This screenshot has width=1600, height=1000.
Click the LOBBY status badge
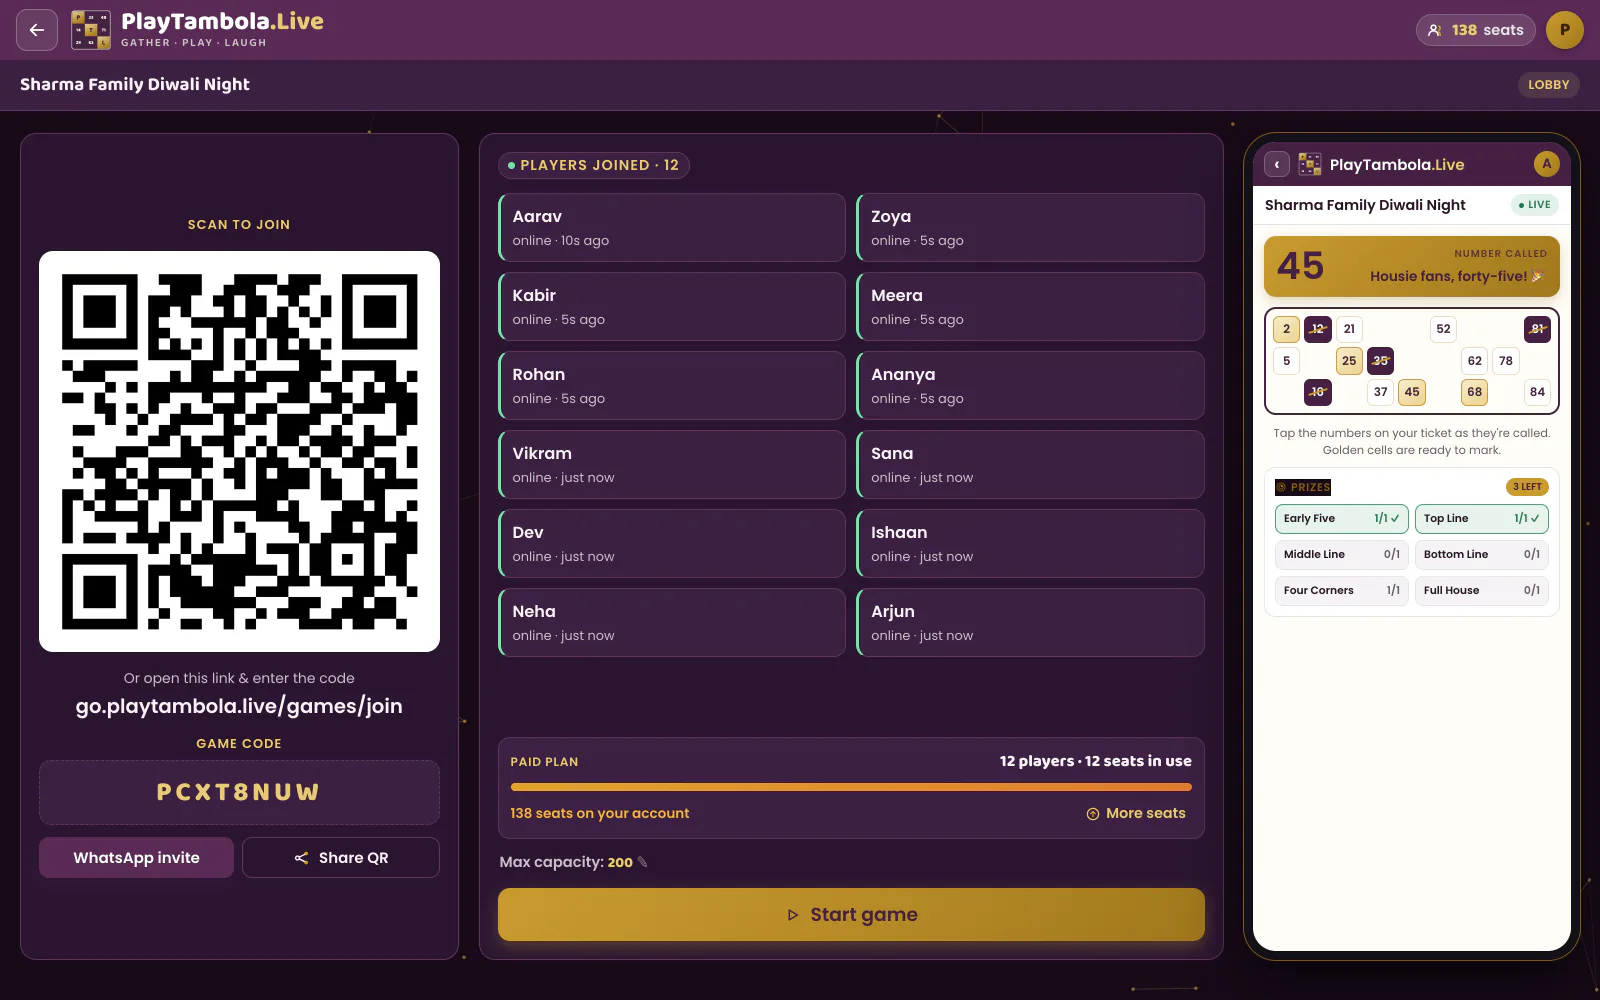point(1548,85)
